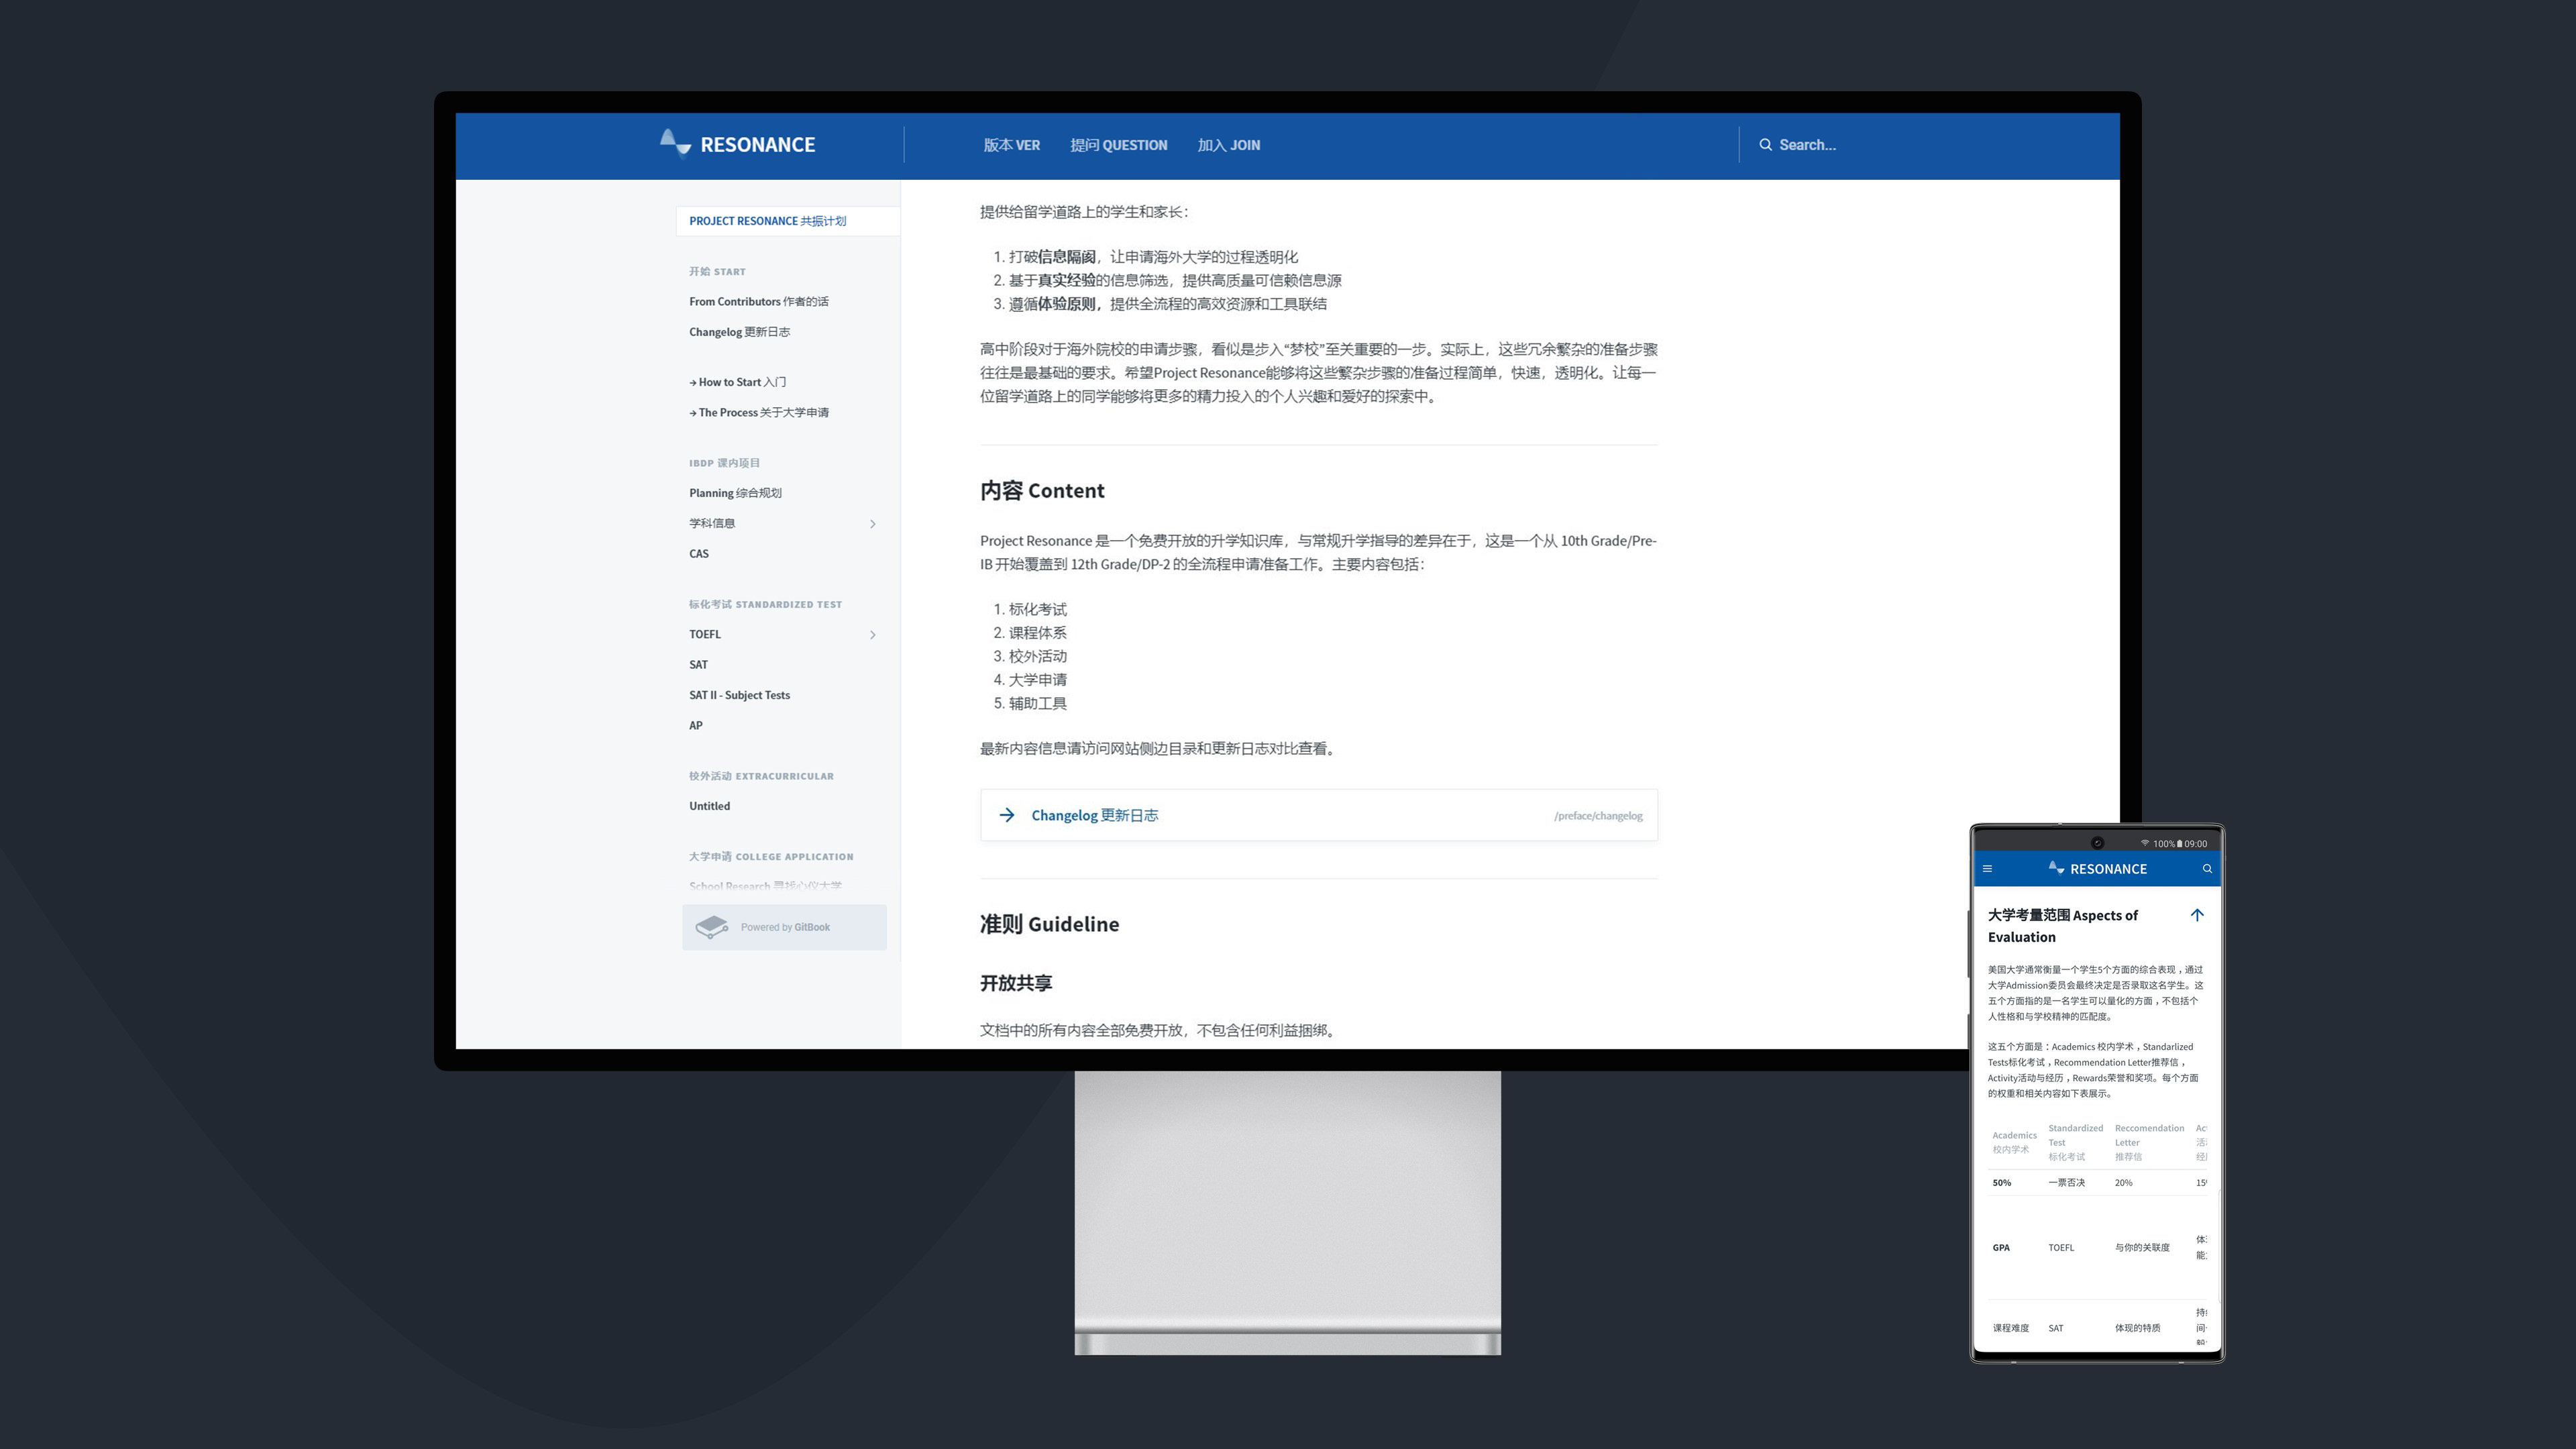
Task: Open the Changelog 更新日志 card link
Action: click(1094, 815)
